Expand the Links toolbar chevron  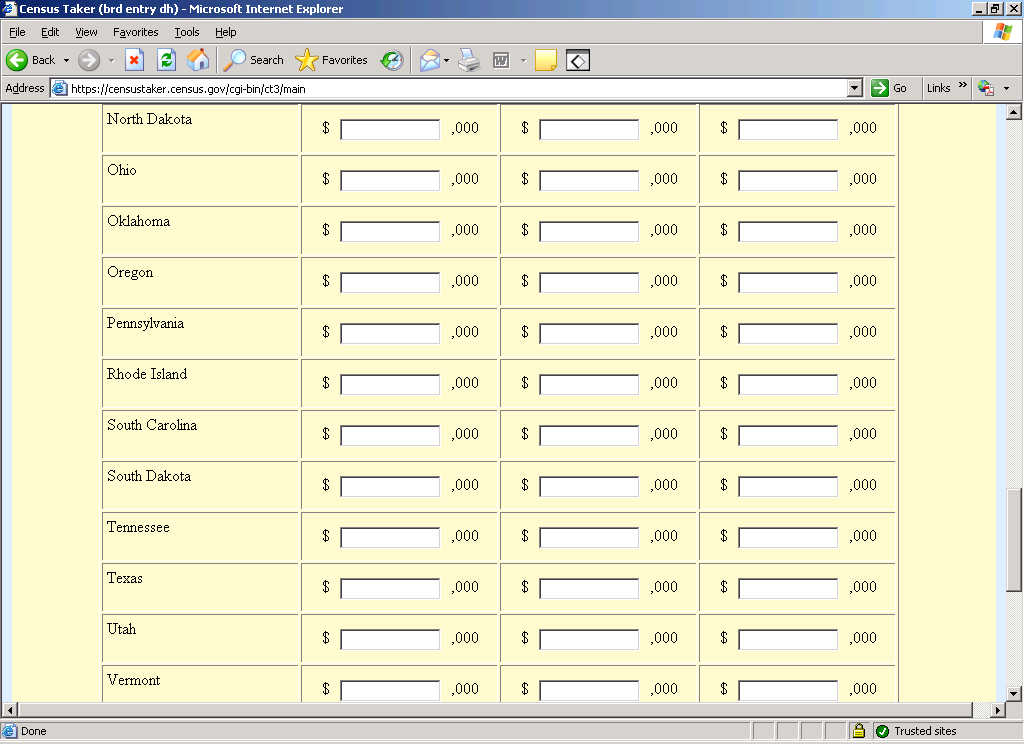[x=962, y=85]
